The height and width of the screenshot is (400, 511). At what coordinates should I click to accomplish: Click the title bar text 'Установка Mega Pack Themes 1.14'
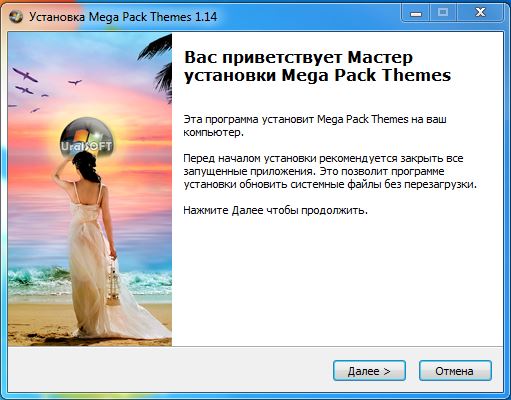(x=123, y=17)
